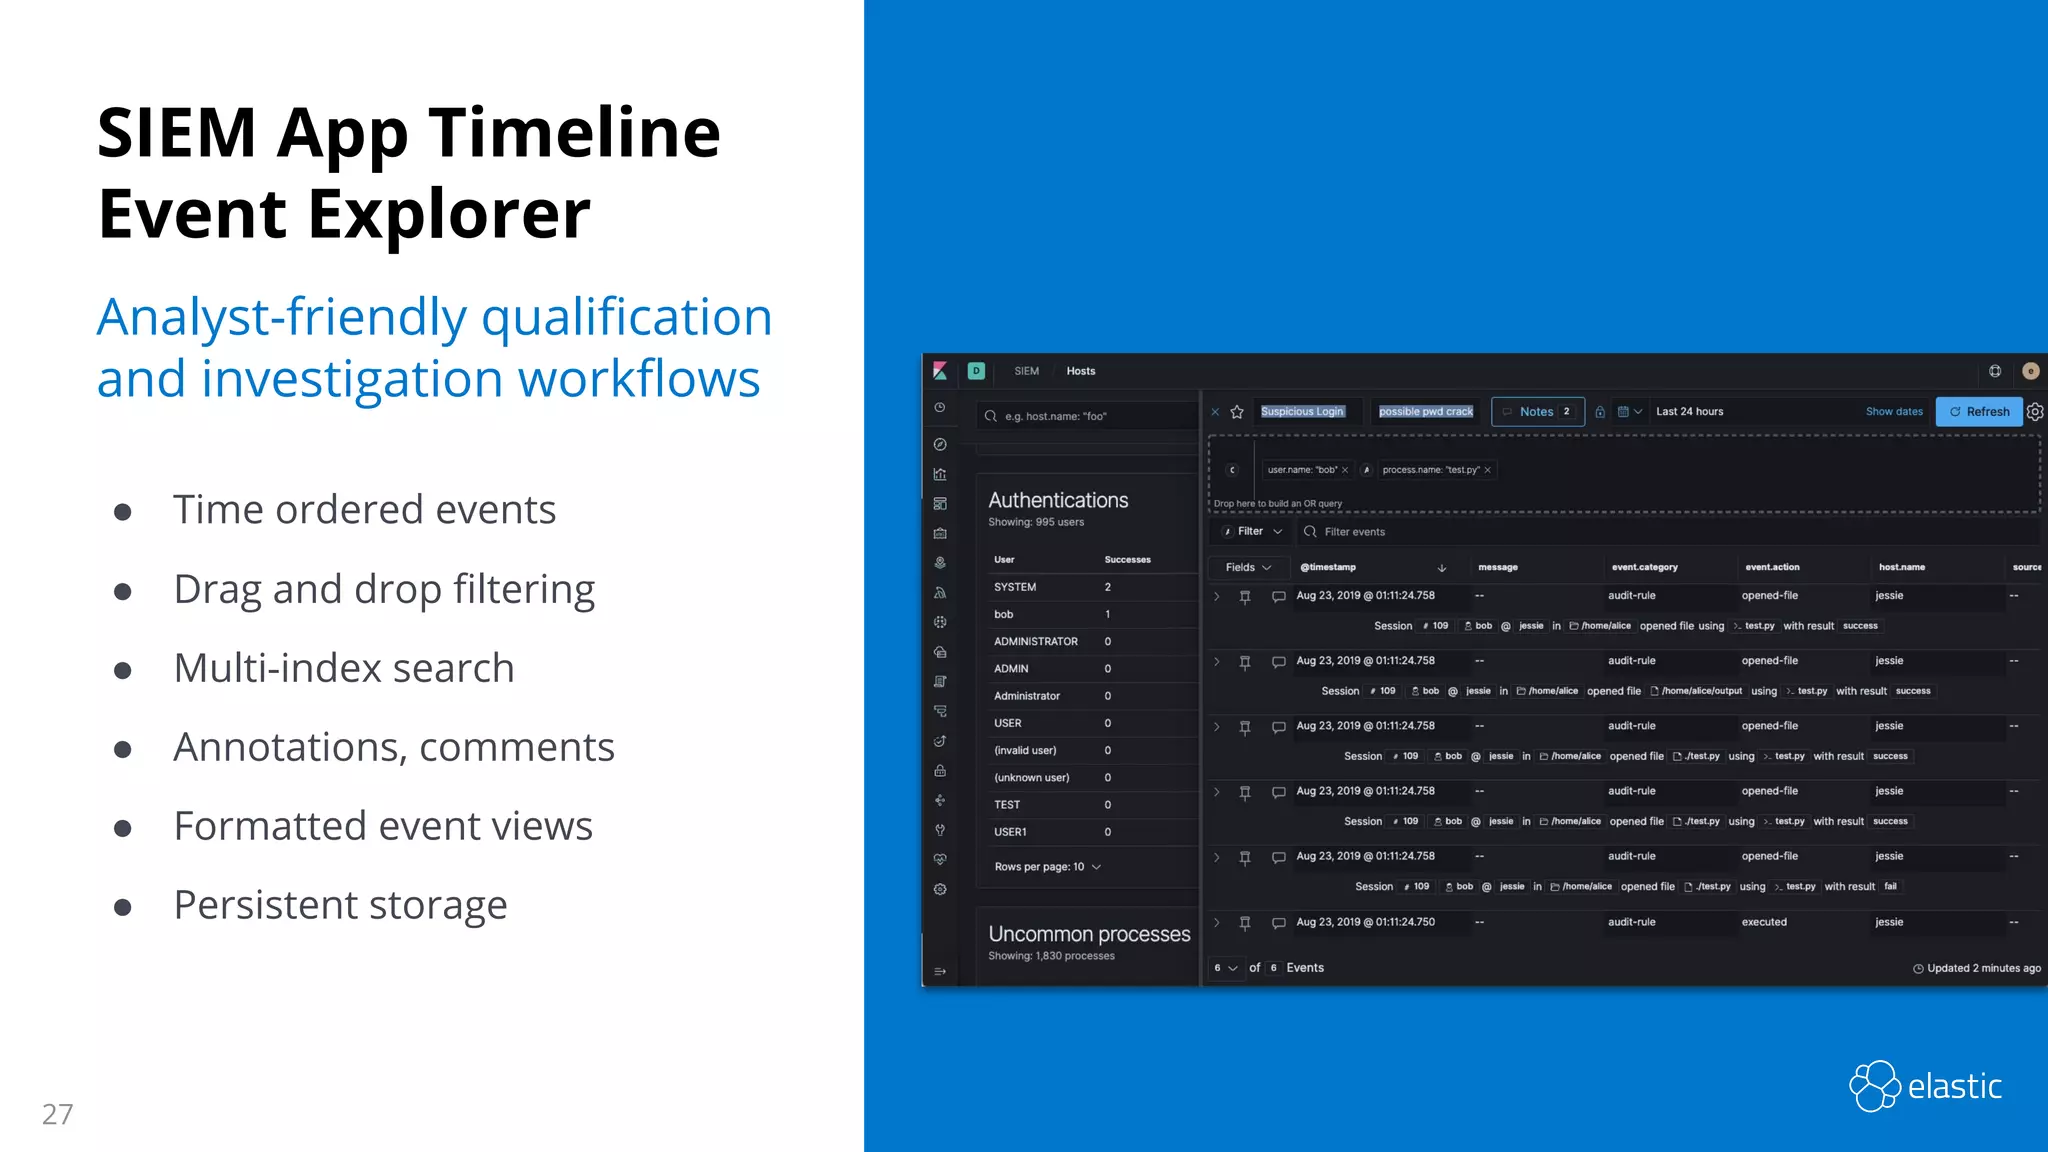
Task: Click the Kibana logo icon
Action: point(940,371)
